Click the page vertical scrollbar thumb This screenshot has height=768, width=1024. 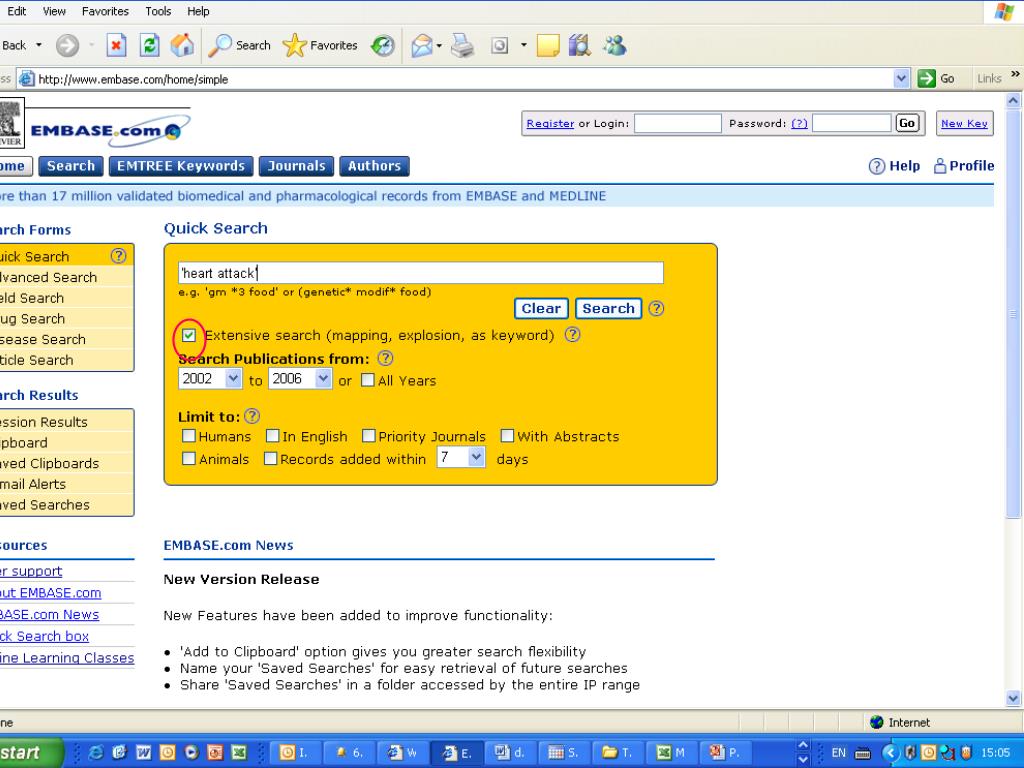coord(1014,313)
